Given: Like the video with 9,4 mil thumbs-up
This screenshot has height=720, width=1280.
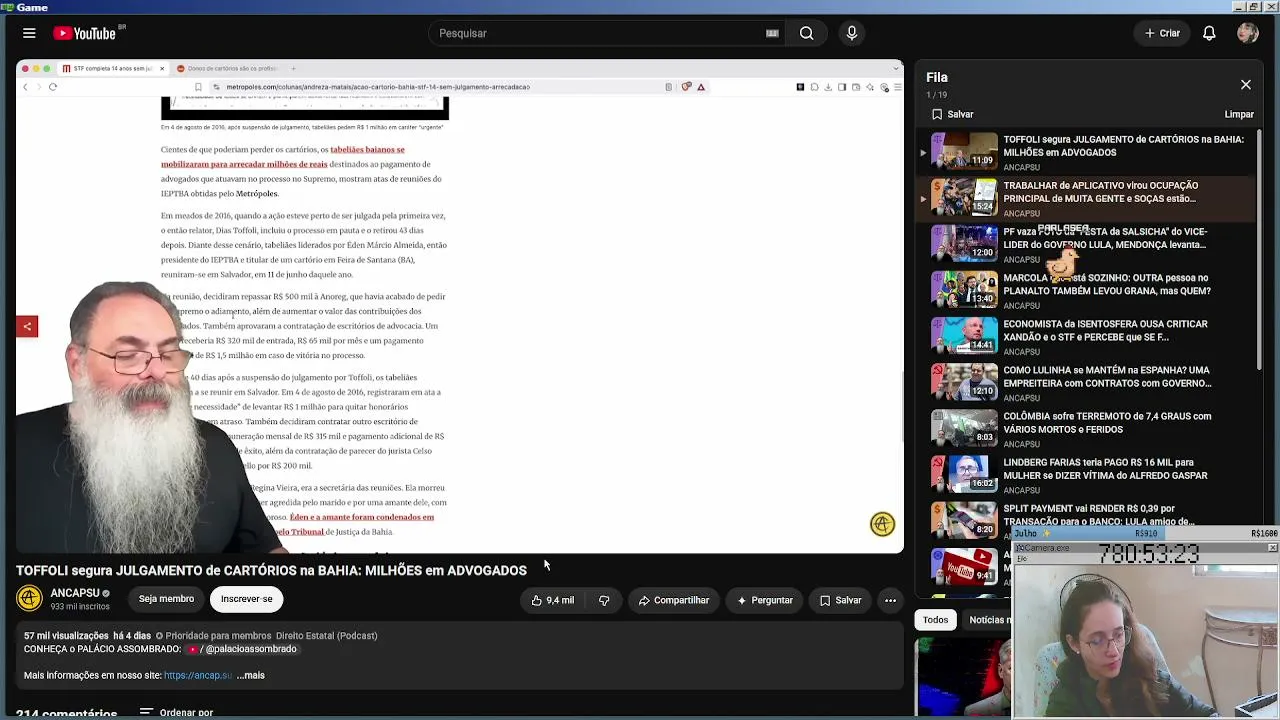Looking at the screenshot, I should [552, 600].
